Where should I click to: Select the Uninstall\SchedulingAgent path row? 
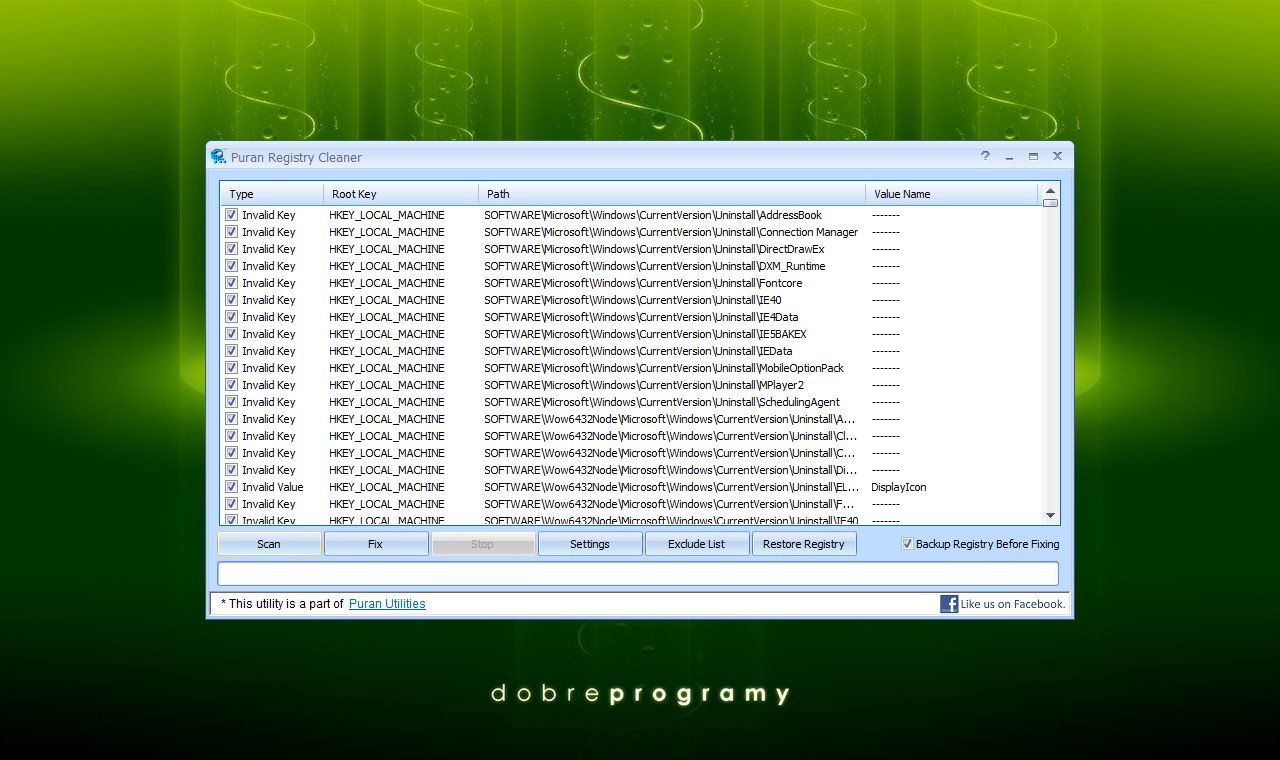coord(662,402)
